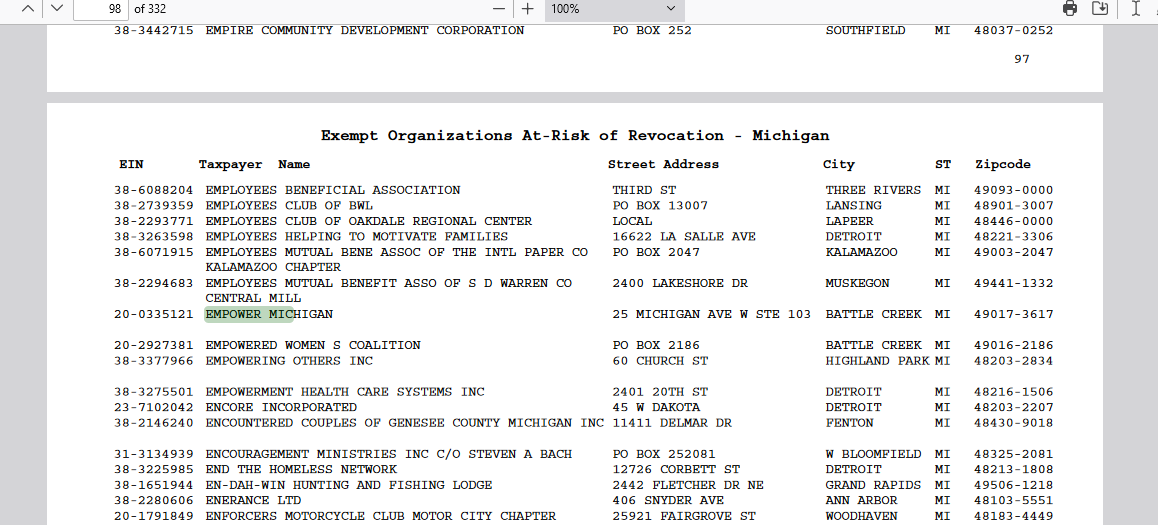Click zipcode 49003-2047
The width and height of the screenshot is (1158, 525).
click(x=1013, y=253)
